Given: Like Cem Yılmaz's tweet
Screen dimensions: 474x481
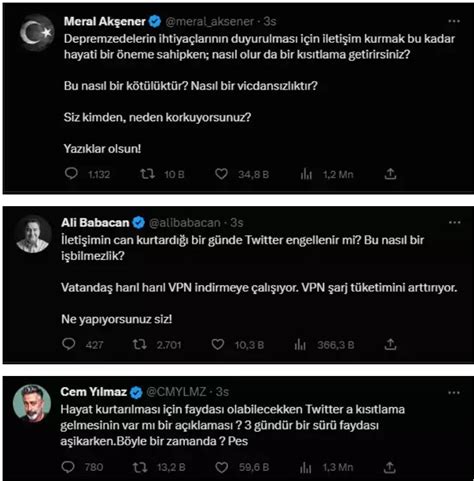Looking at the screenshot, I should pos(221,467).
